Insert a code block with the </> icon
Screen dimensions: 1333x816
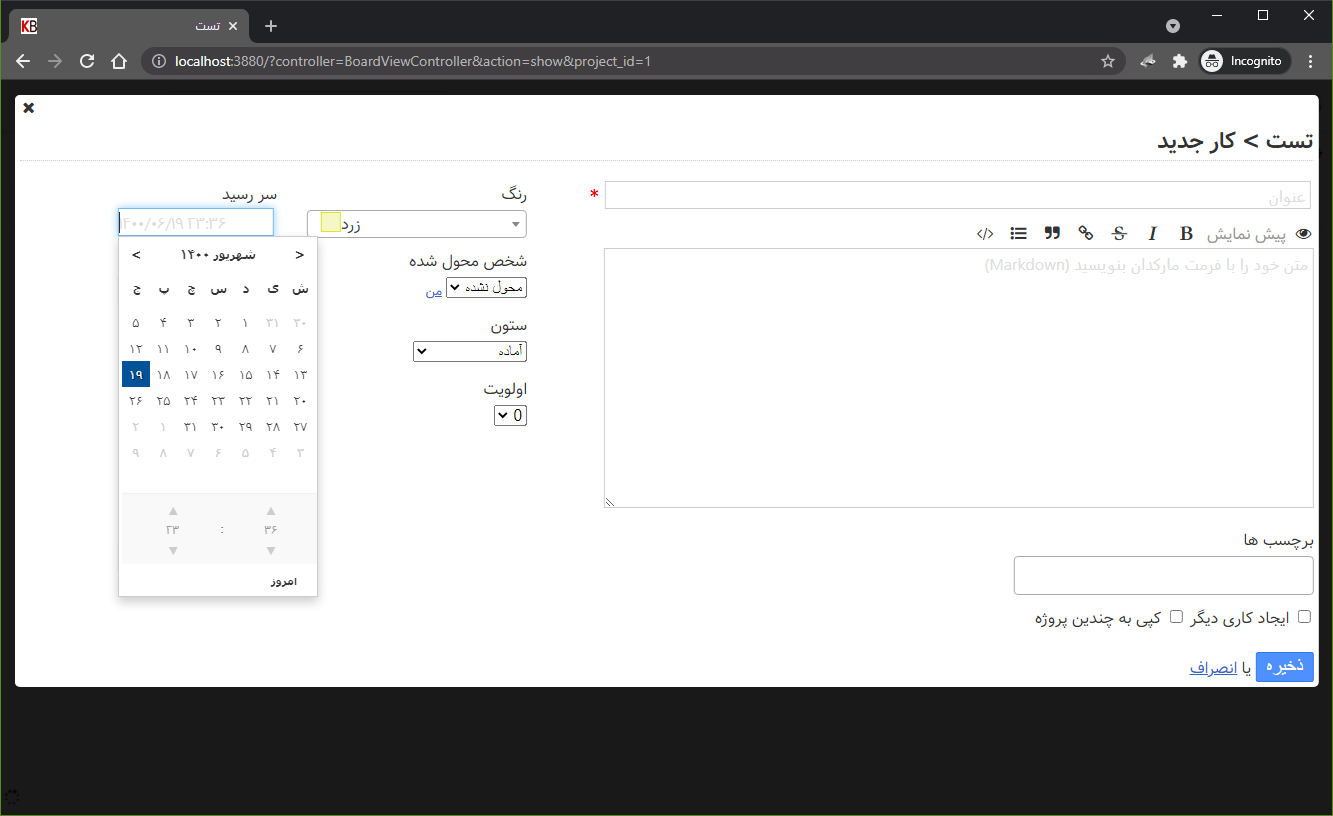tap(985, 234)
